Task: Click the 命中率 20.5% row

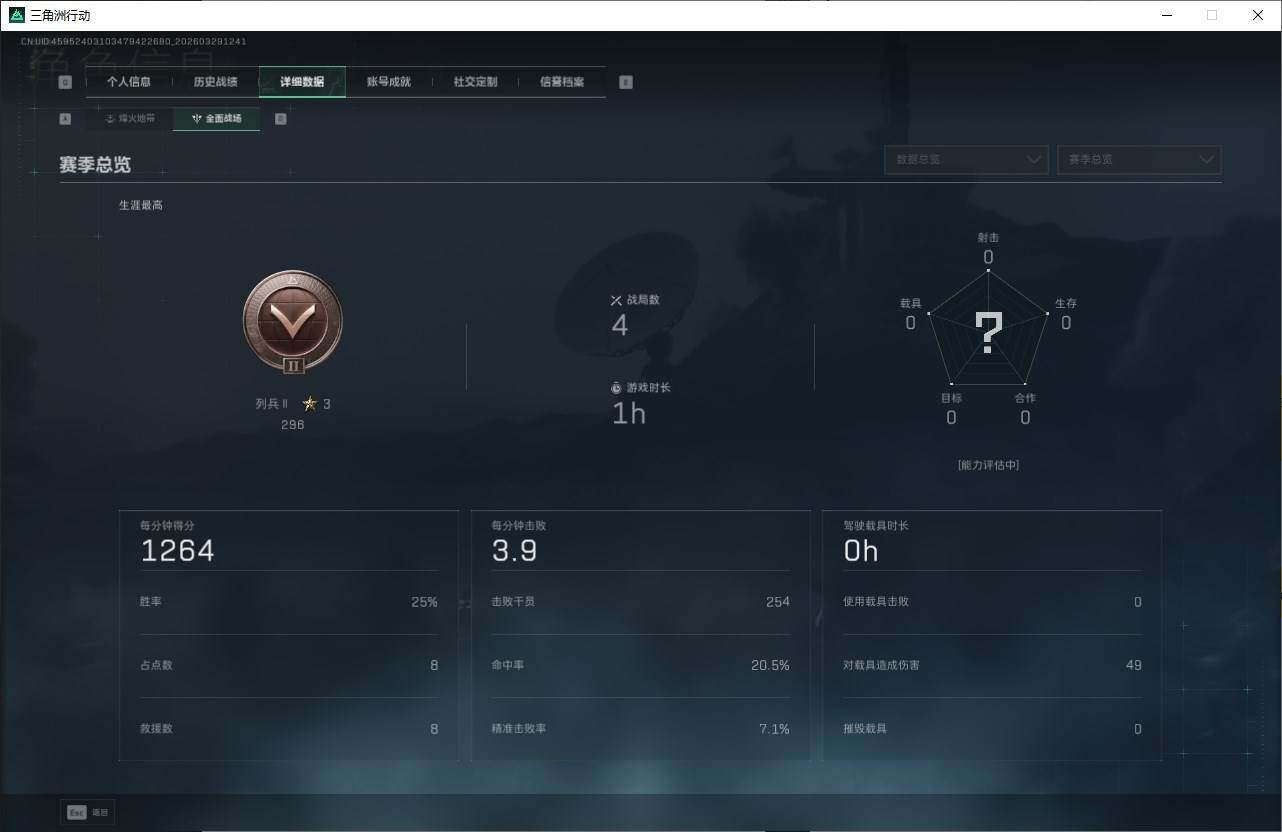Action: tap(641, 665)
